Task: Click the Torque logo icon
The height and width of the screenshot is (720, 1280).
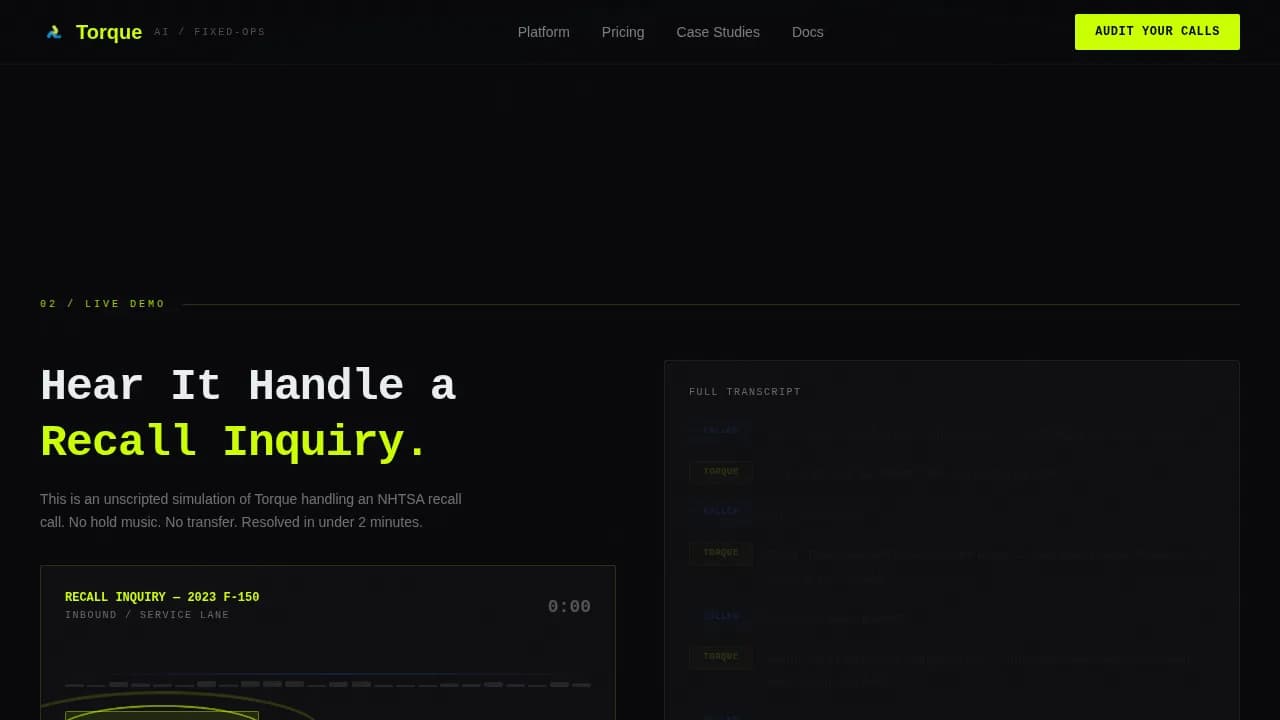Action: click(54, 32)
